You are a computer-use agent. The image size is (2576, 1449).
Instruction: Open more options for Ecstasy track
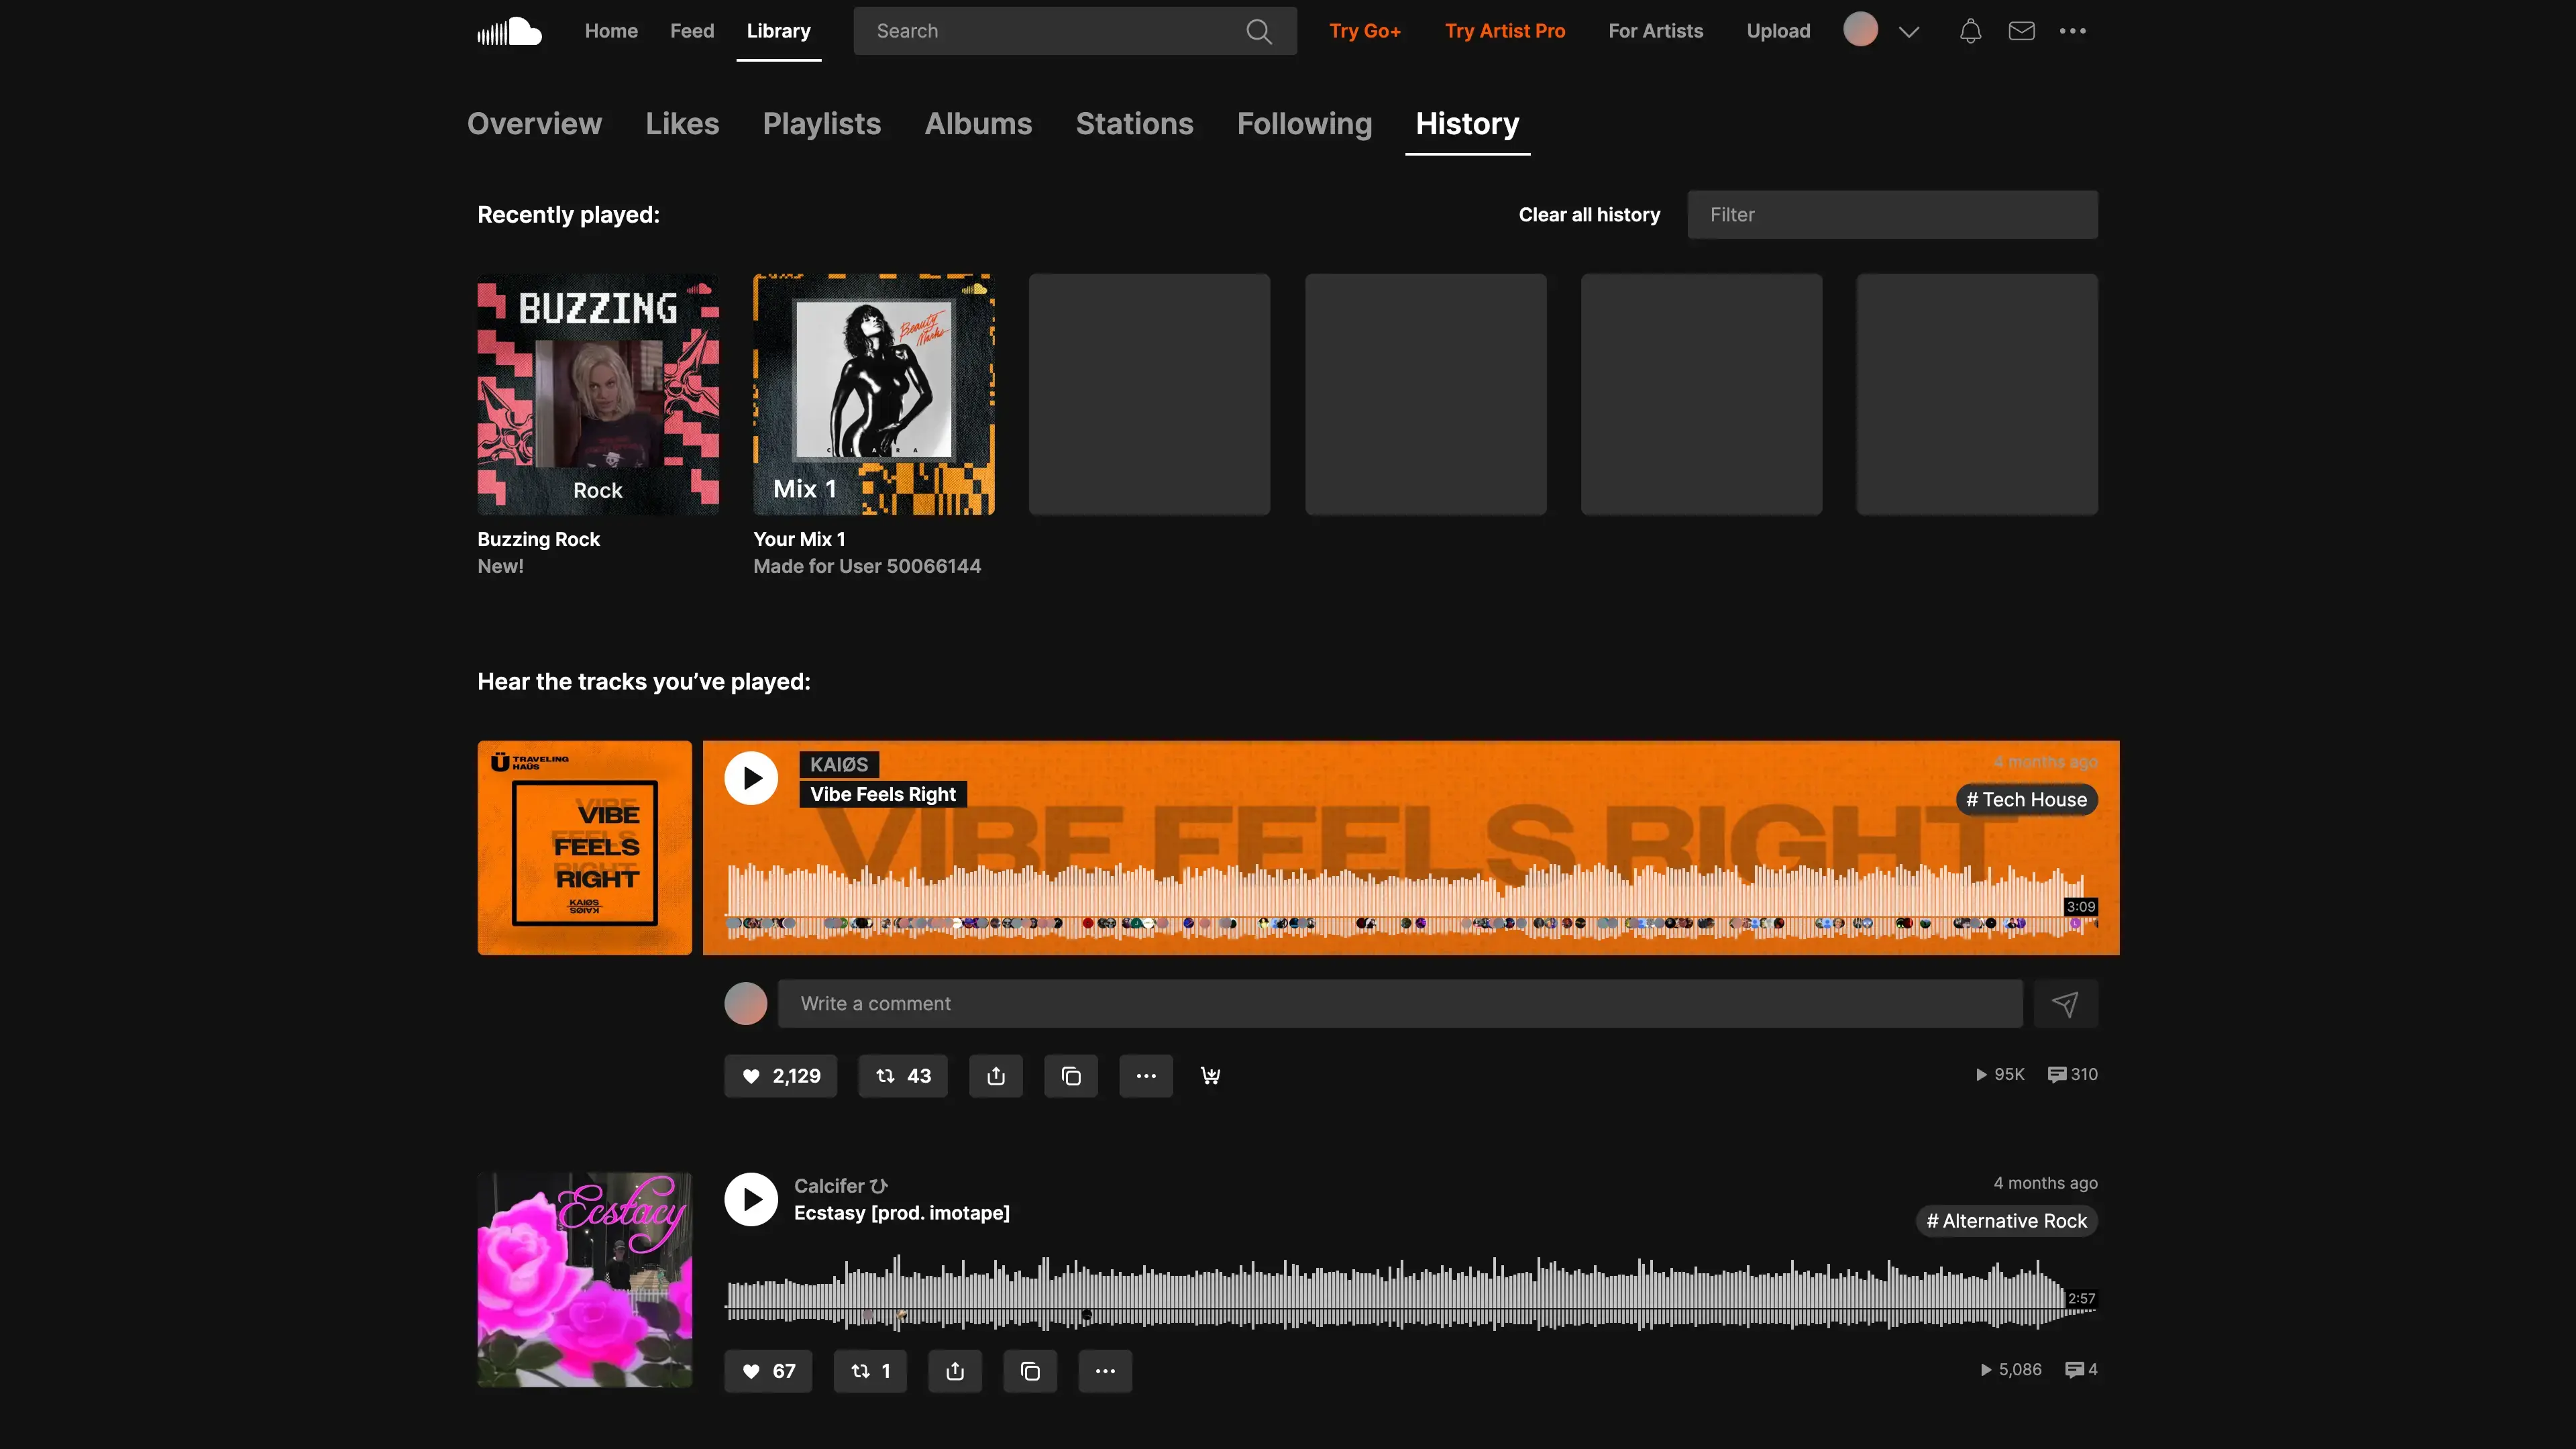click(x=1104, y=1371)
